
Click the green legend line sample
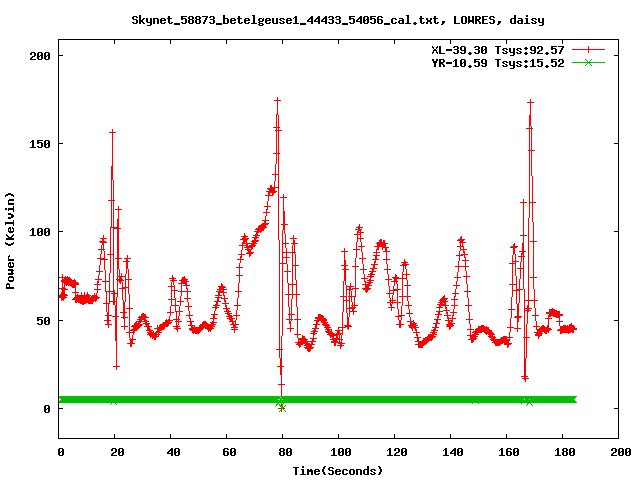tap(588, 62)
